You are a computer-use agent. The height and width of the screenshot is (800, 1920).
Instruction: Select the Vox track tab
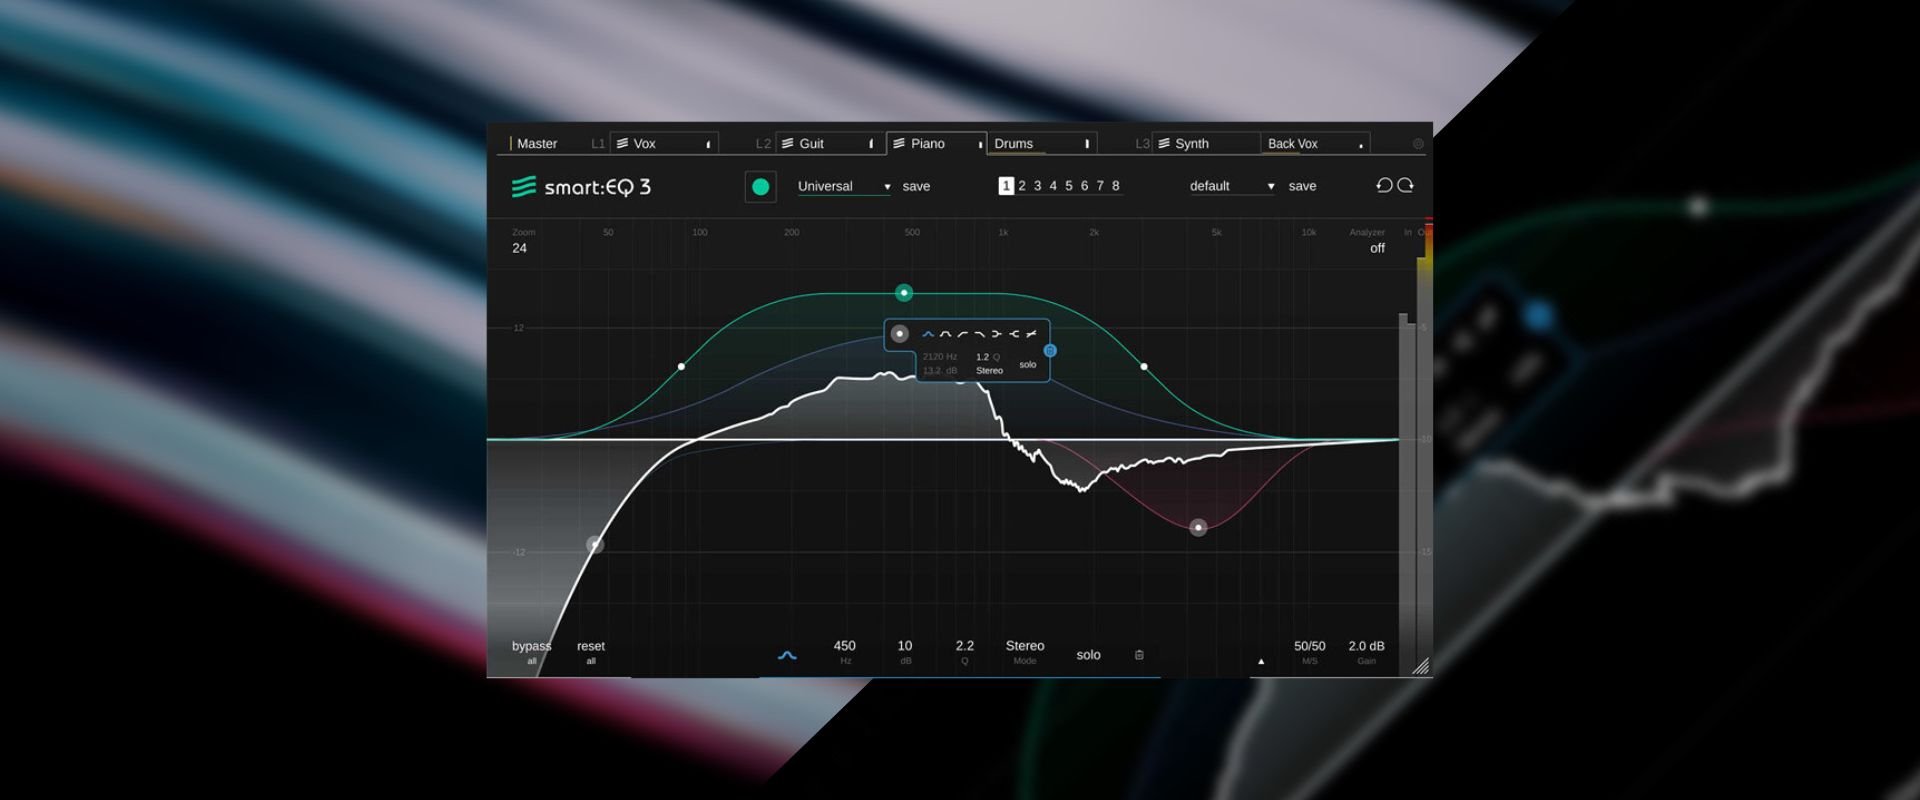tap(664, 144)
